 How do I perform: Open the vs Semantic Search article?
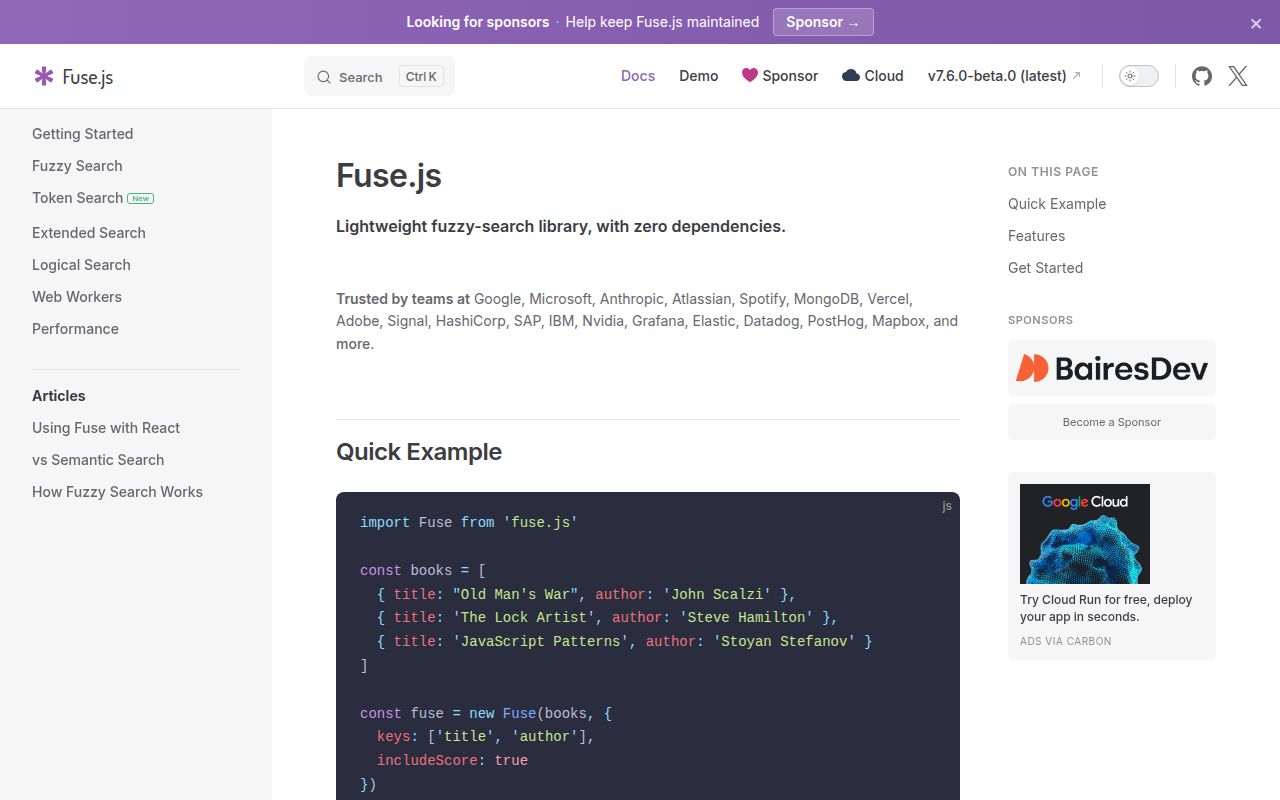click(x=98, y=460)
